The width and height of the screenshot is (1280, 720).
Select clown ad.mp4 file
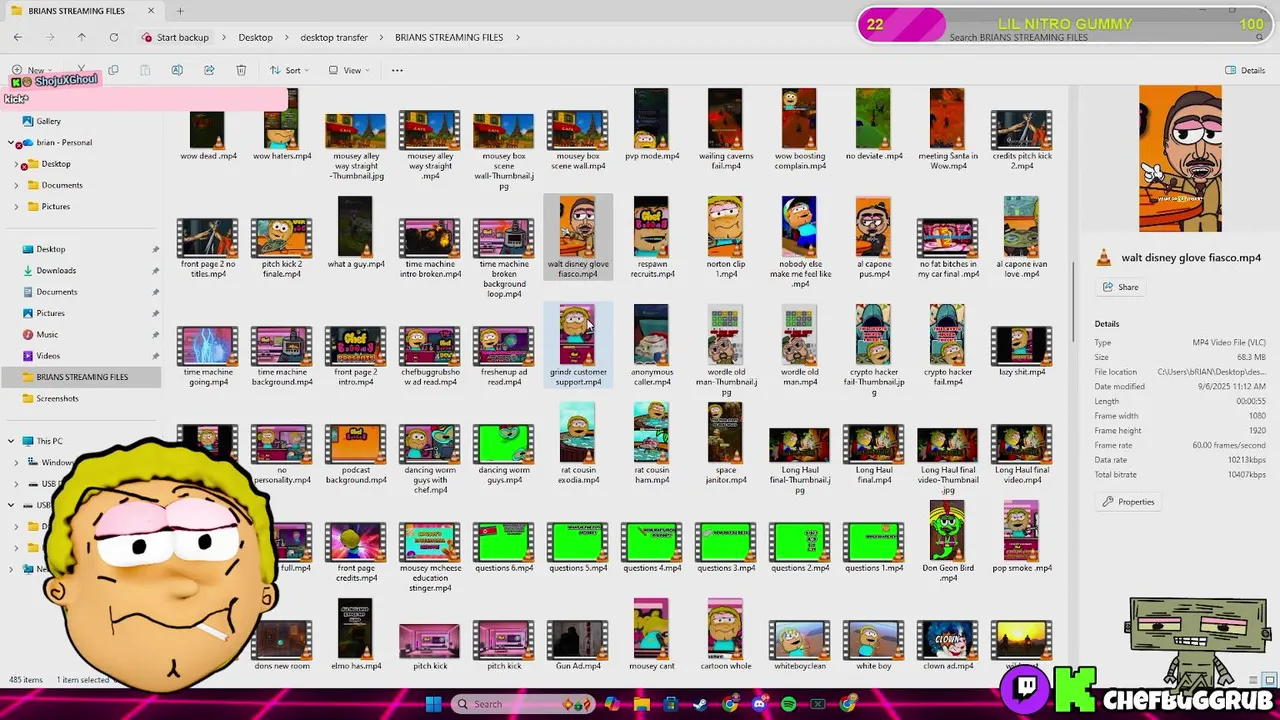947,645
